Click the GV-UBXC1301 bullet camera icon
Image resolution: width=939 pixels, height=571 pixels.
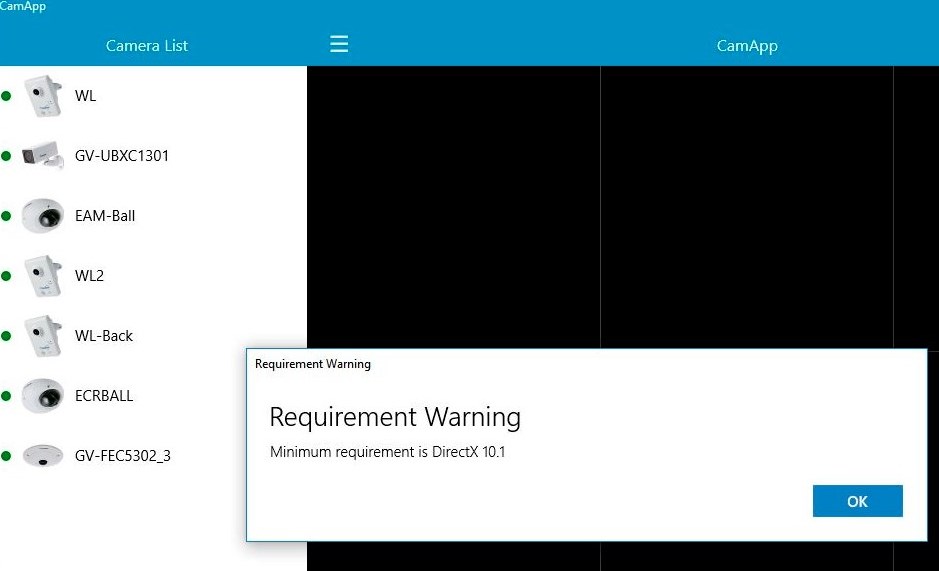[x=43, y=156]
